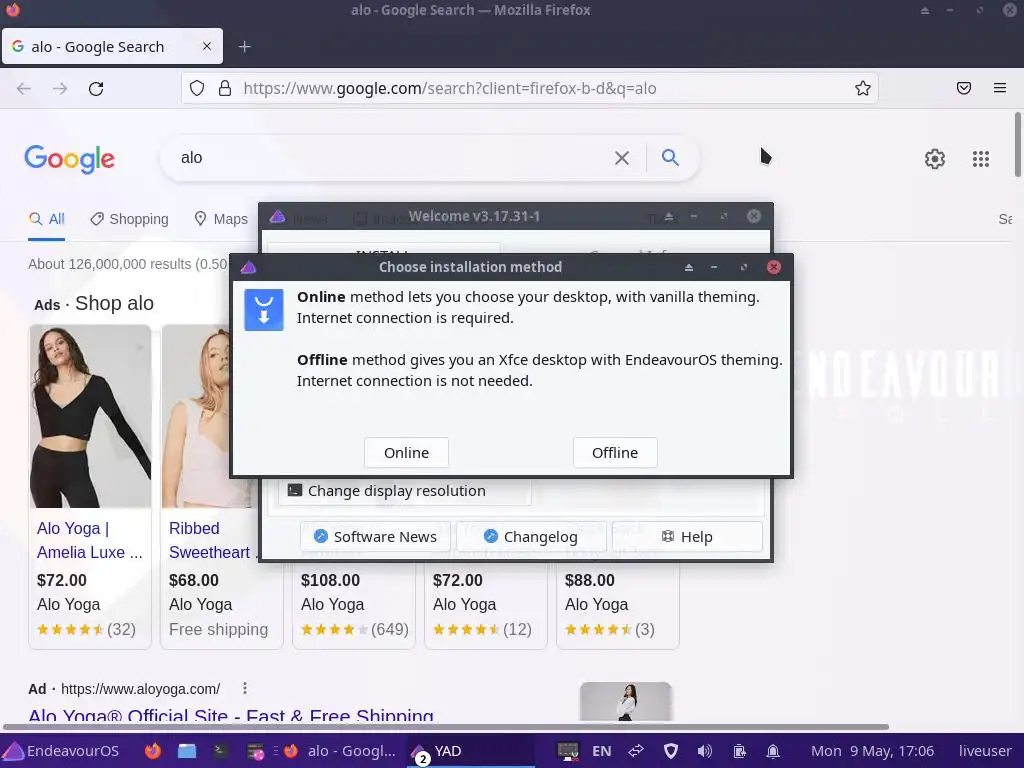This screenshot has height=768, width=1024.
Task: Click the keep-above arrow of installation dialog
Action: tap(688, 267)
